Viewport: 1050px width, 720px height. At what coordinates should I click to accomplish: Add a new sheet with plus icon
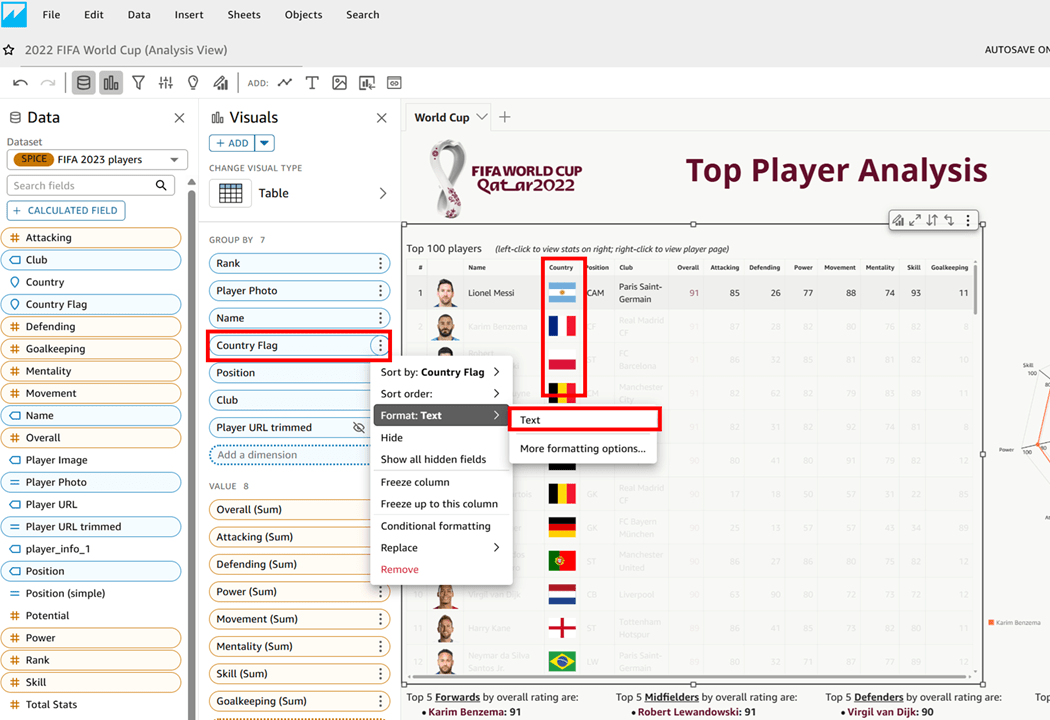click(x=505, y=117)
